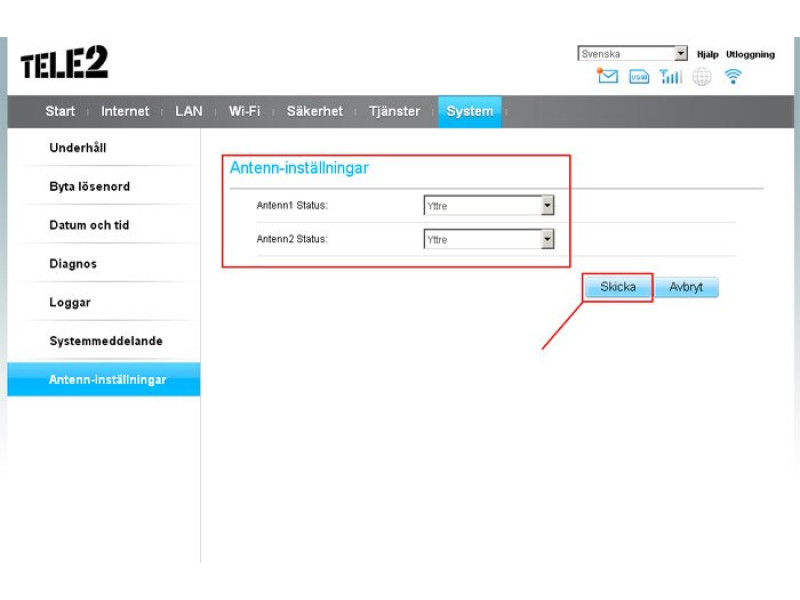Click the globe internet connection icon
Viewport: 800px width, 600px height.
[702, 77]
